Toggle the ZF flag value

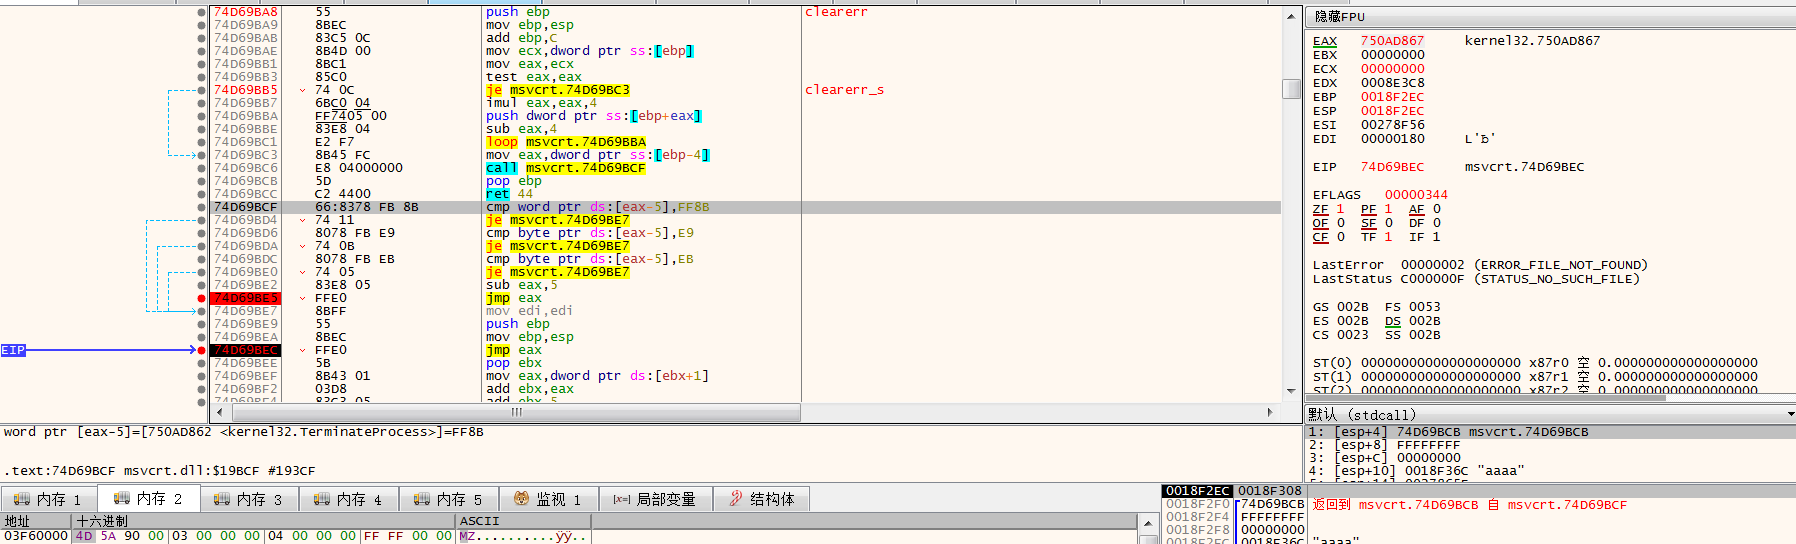click(x=1340, y=209)
